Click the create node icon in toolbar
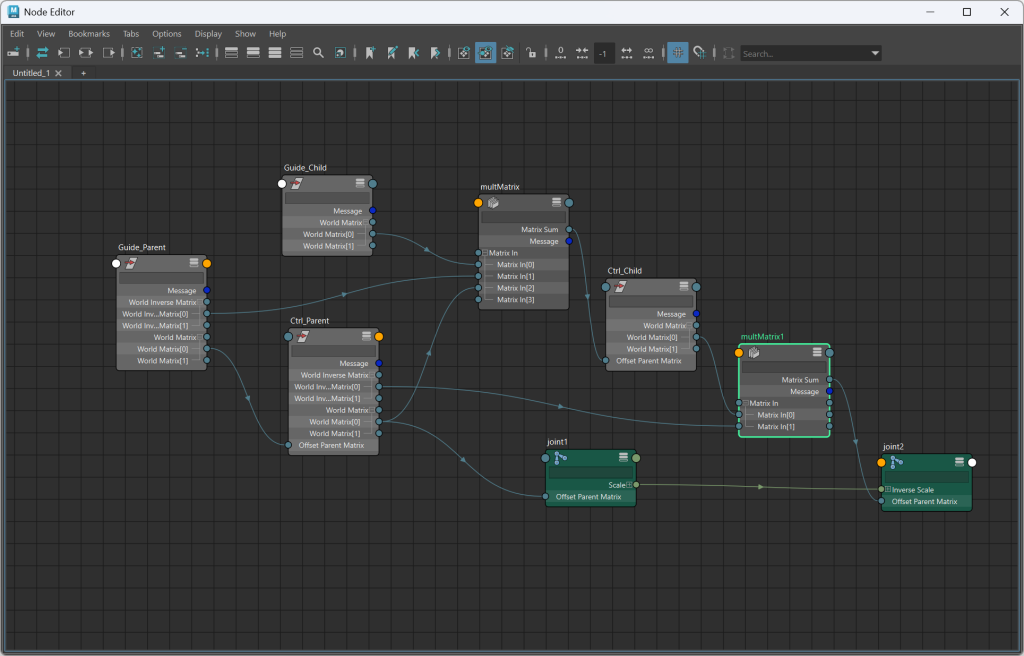 tap(14, 53)
